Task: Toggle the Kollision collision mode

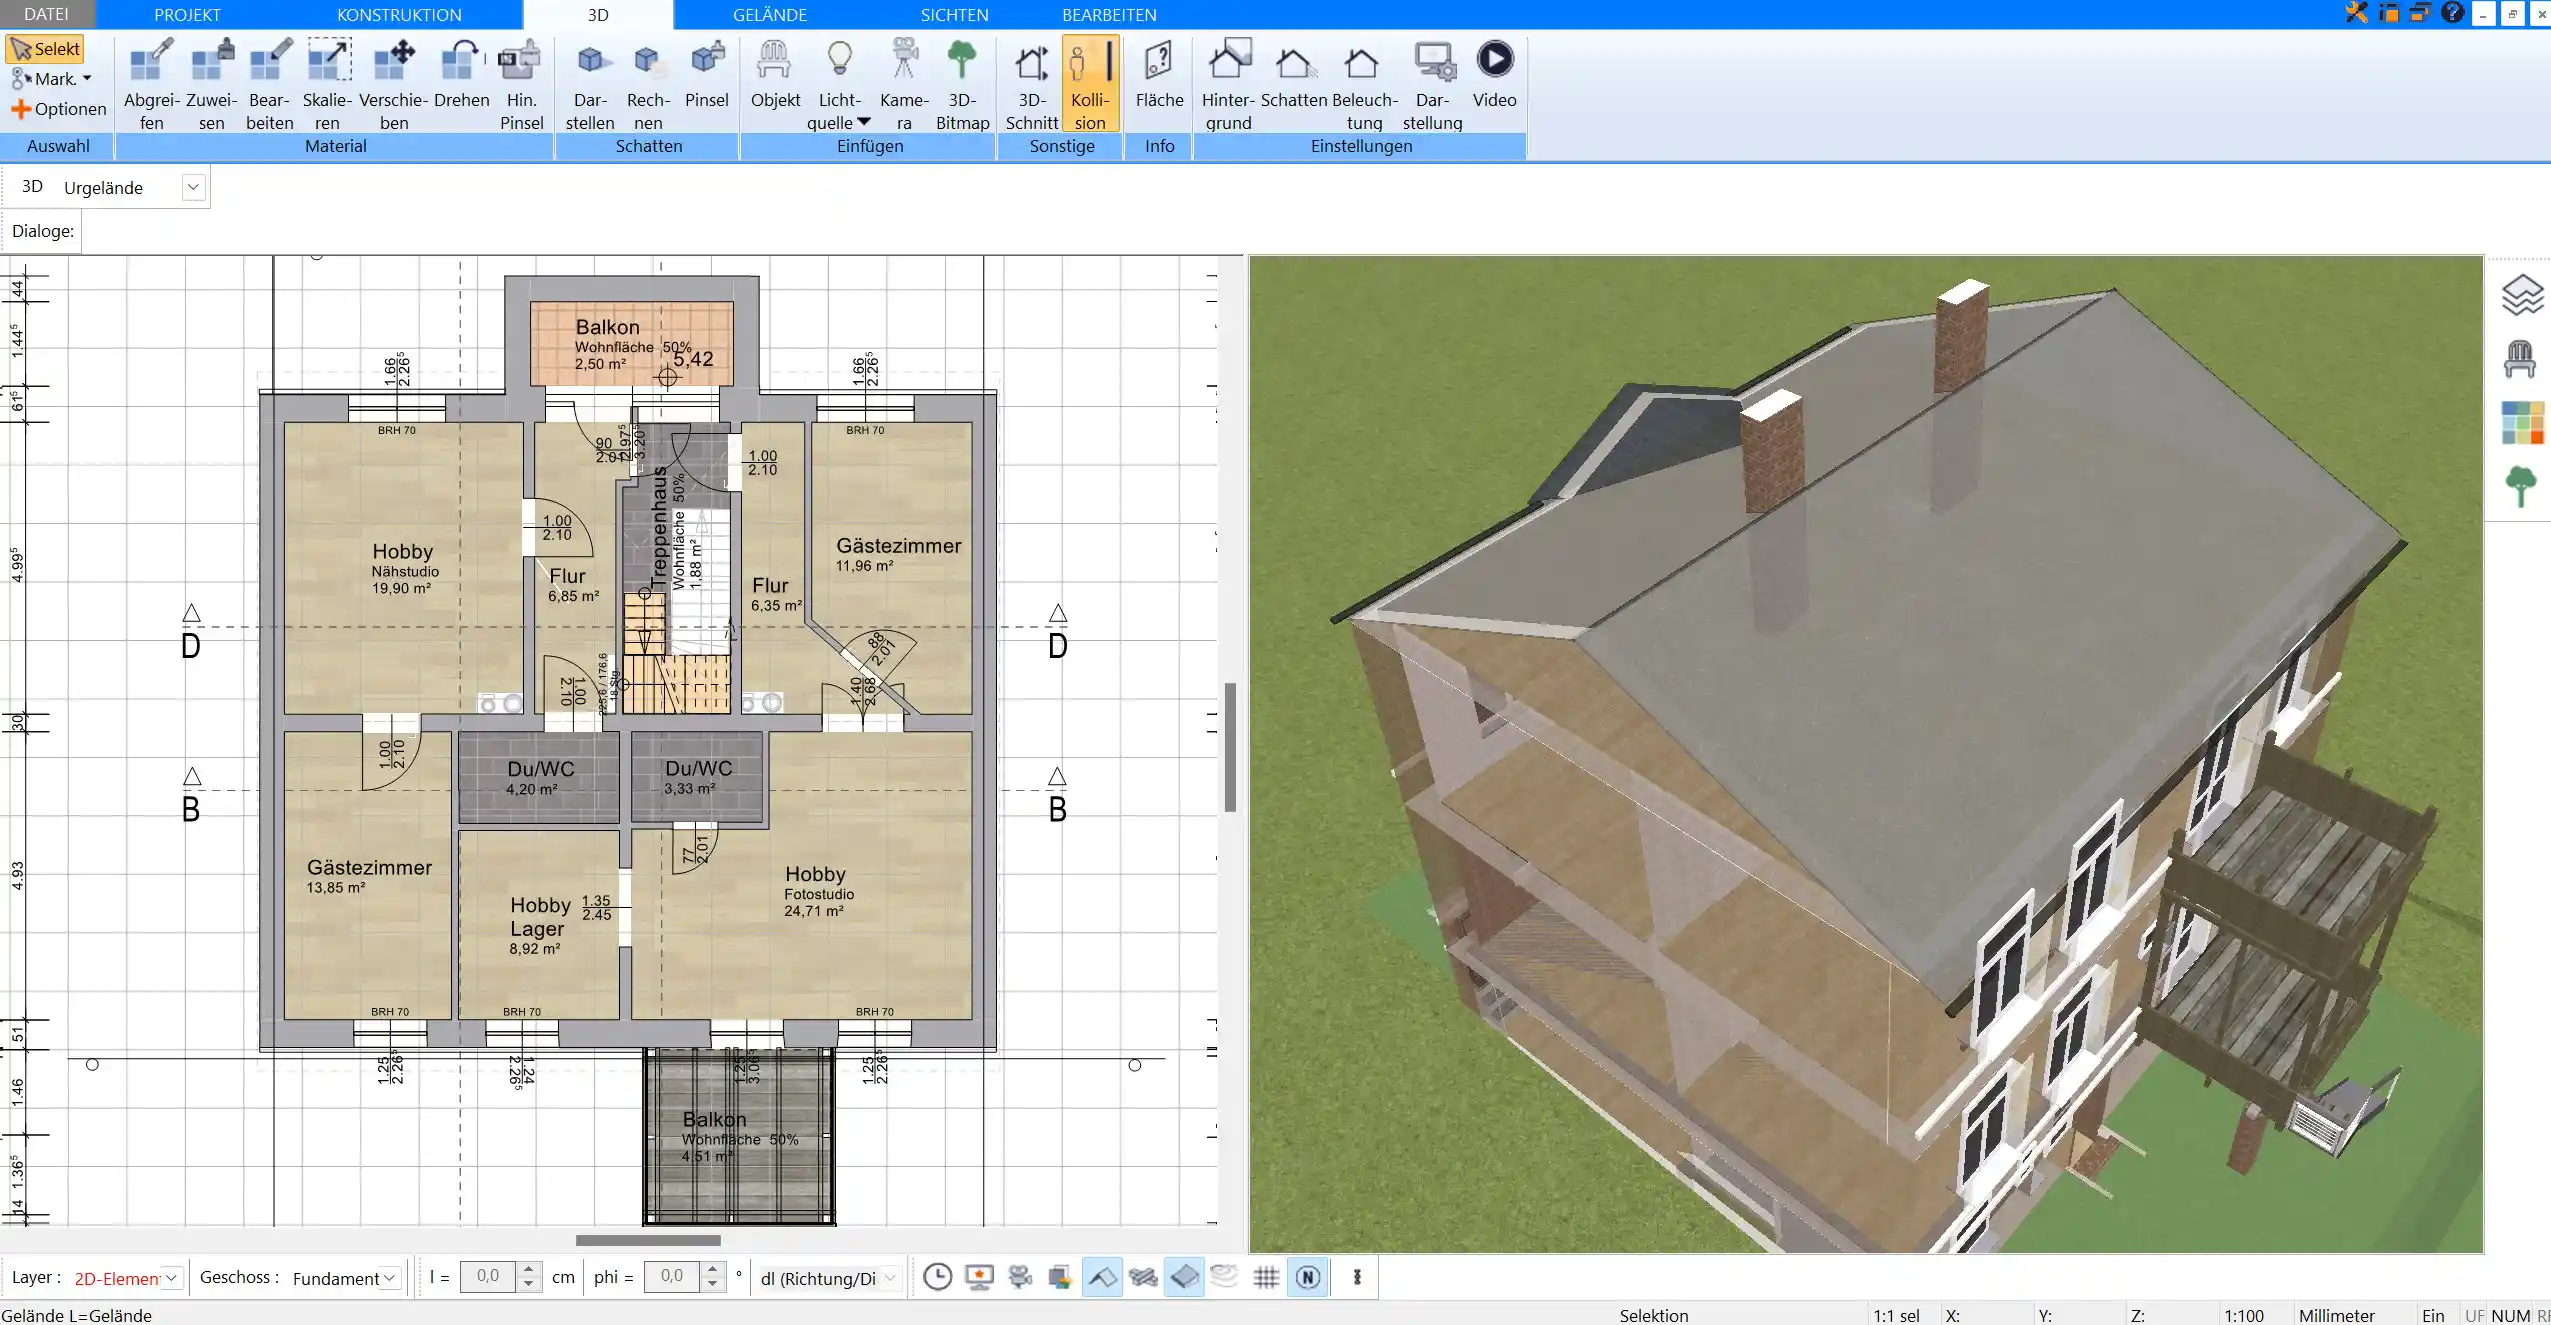Action: click(x=1090, y=84)
